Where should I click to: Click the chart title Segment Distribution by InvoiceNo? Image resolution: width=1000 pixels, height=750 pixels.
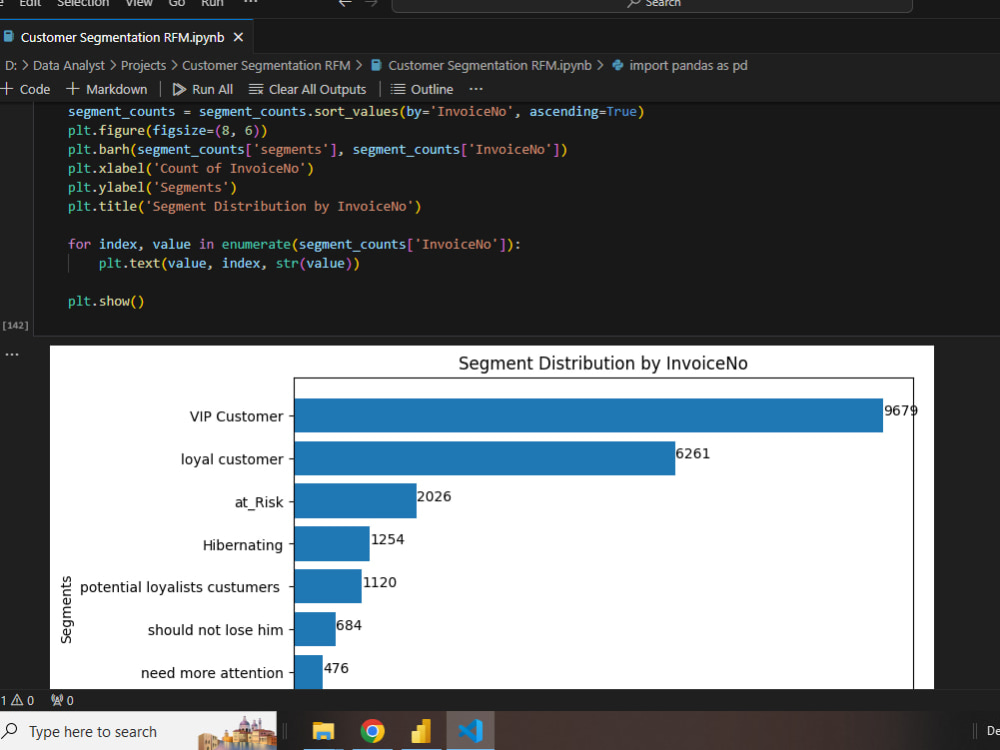(x=603, y=364)
